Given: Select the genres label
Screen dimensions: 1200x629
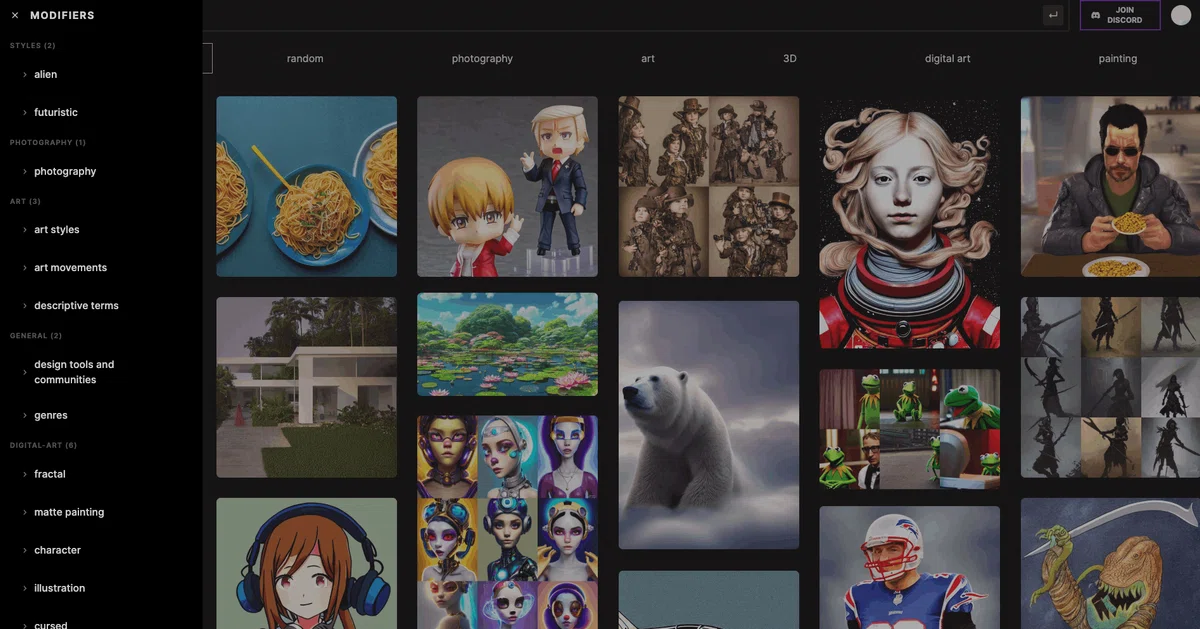Looking at the screenshot, I should [51, 416].
